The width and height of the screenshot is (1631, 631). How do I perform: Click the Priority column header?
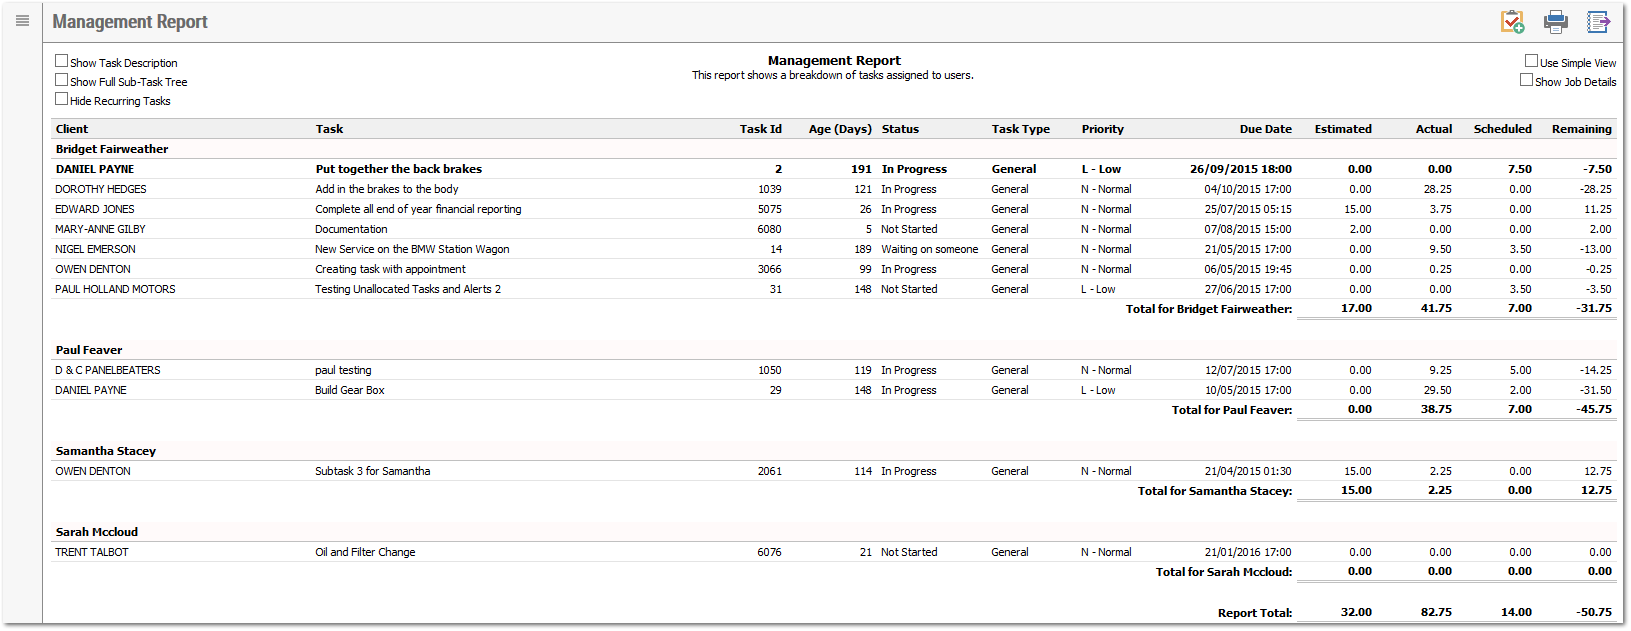pos(1102,129)
